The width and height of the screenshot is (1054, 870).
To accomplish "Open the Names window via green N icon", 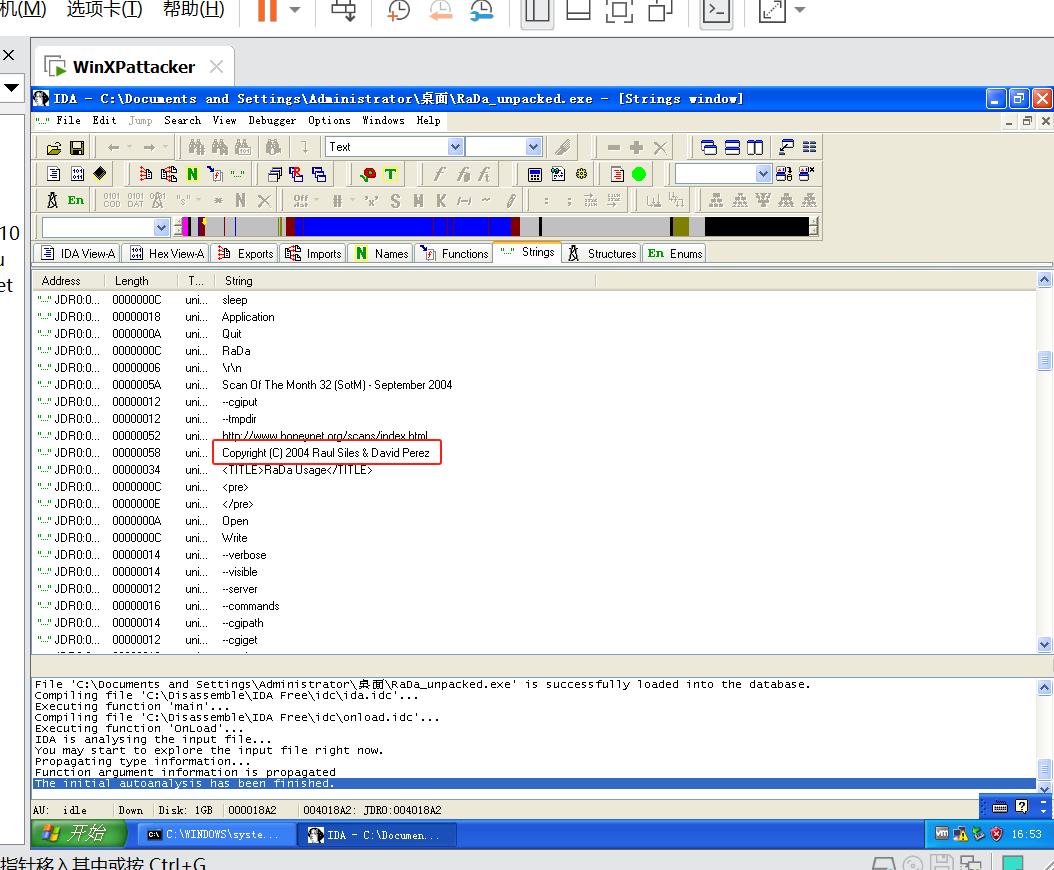I will tap(192, 175).
